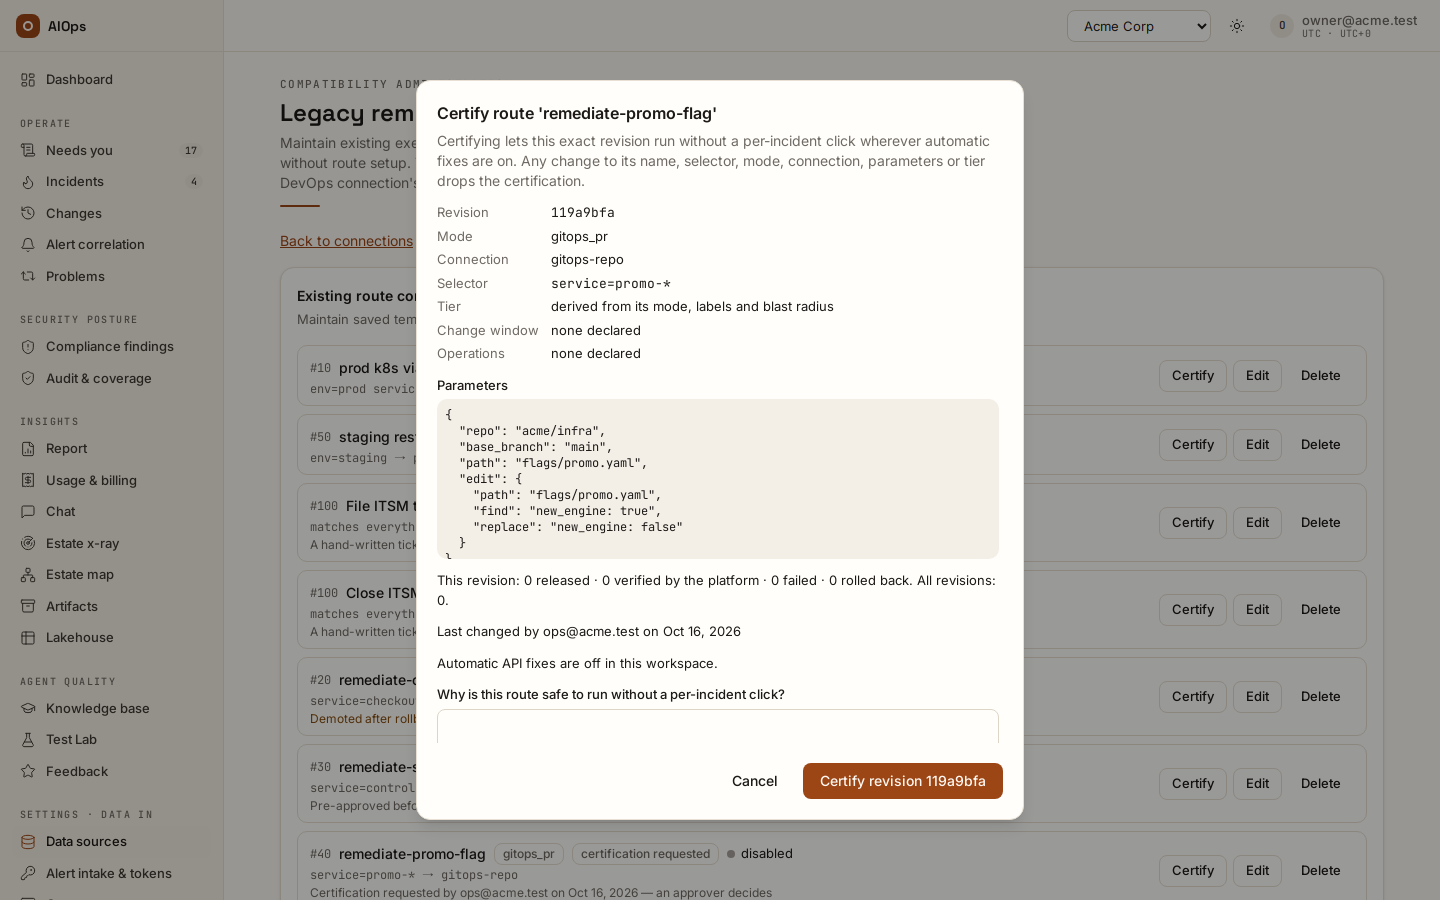Screen dimensions: 1440x900
Task: Click the Changes history icon
Action: coord(28,213)
